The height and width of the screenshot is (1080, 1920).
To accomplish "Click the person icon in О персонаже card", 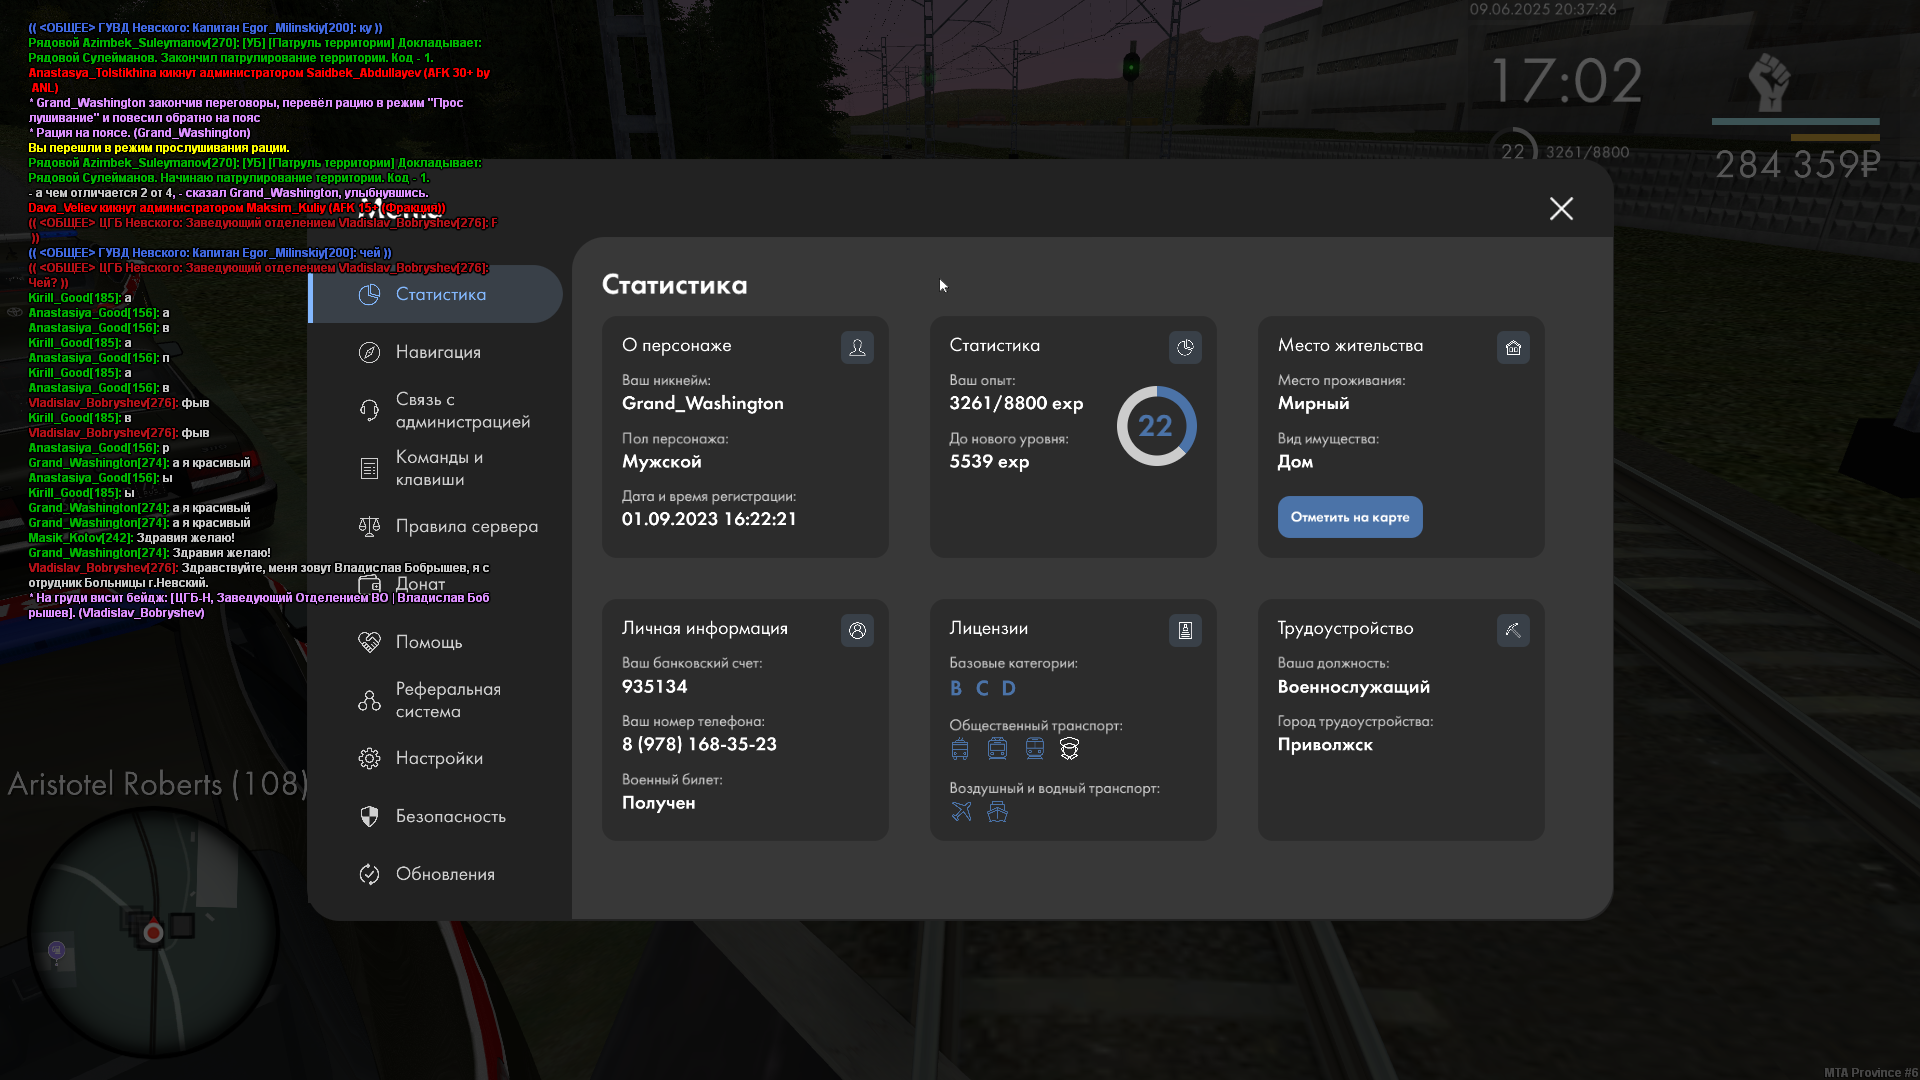I will coord(857,347).
